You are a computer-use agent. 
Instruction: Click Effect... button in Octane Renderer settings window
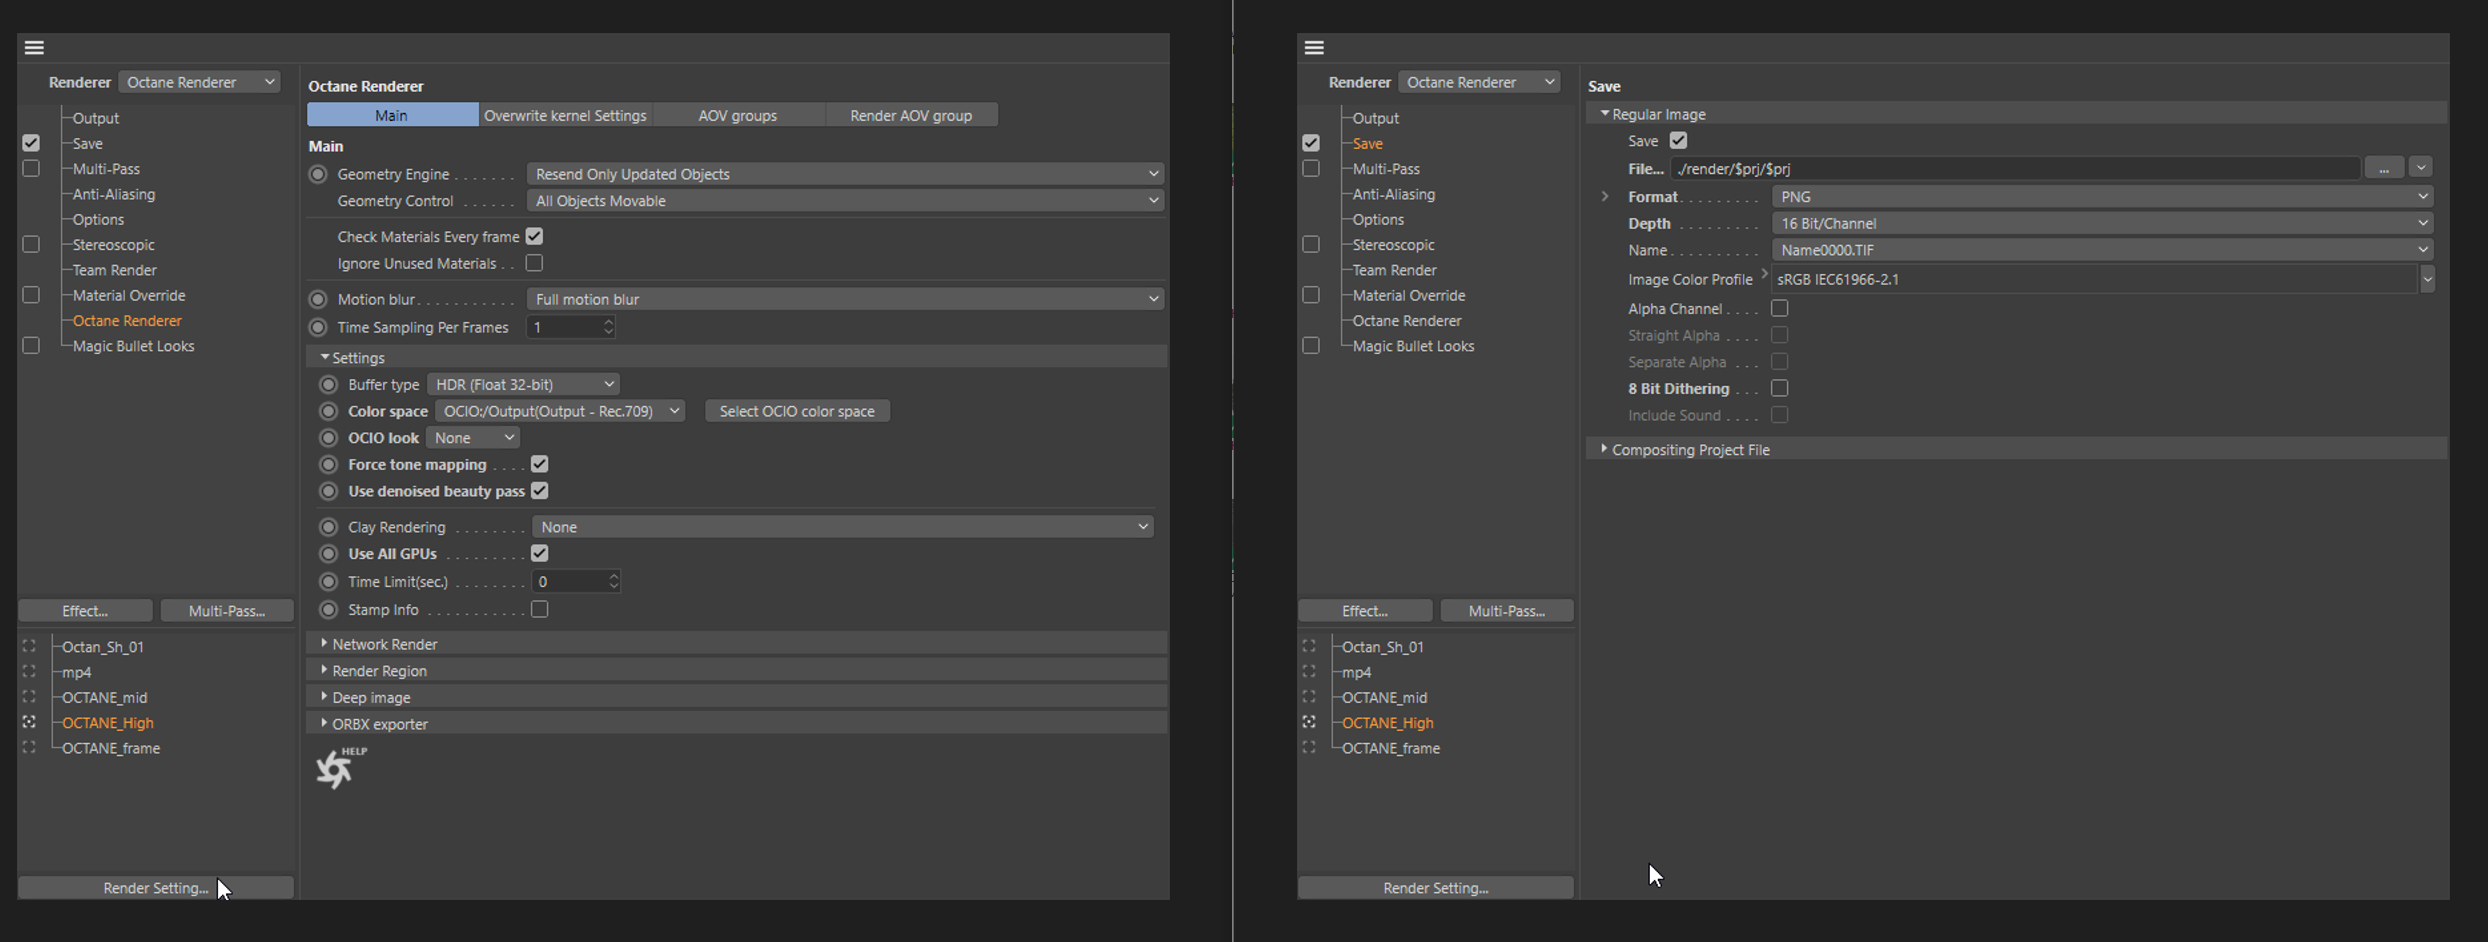pyautogui.click(x=85, y=611)
